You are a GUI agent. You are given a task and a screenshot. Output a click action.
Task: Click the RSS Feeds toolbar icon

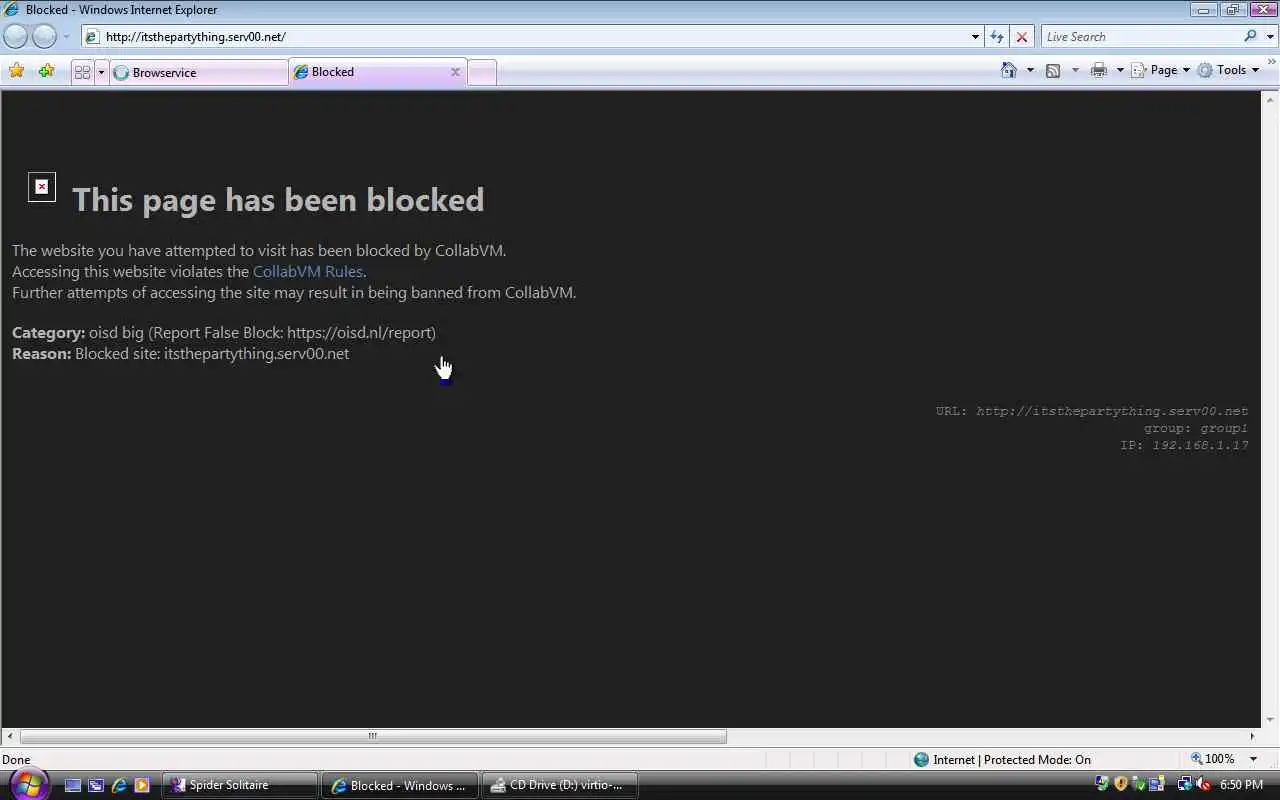[x=1053, y=70]
